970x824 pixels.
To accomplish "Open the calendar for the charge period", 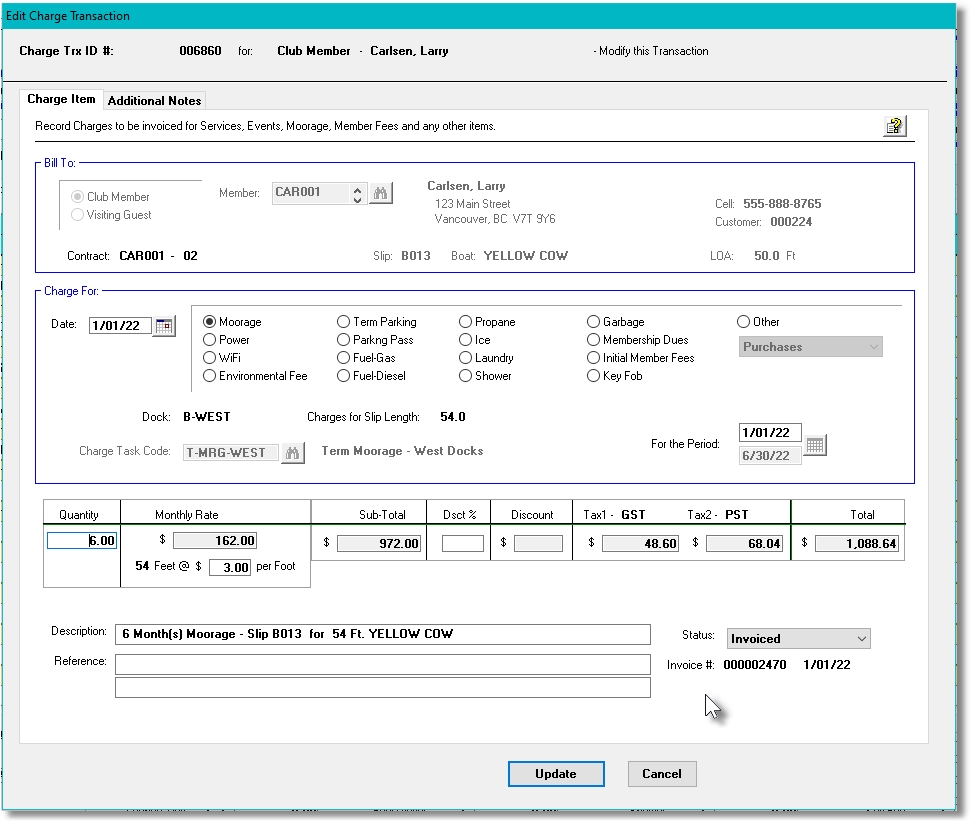I will click(x=814, y=444).
